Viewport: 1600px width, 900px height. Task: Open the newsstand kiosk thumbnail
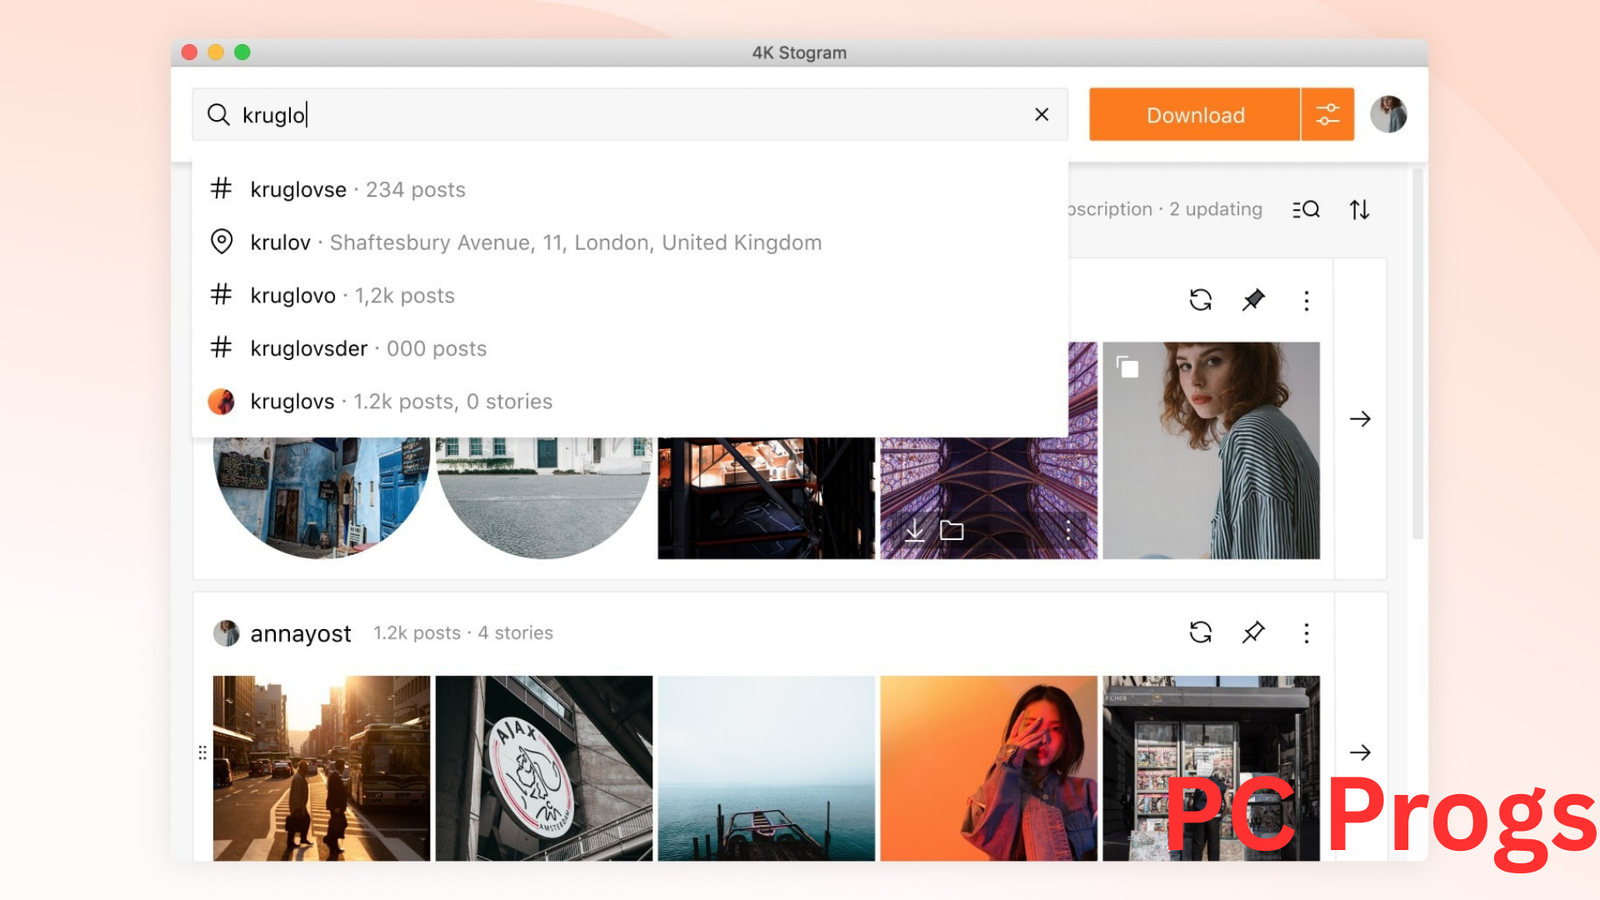click(x=1211, y=768)
